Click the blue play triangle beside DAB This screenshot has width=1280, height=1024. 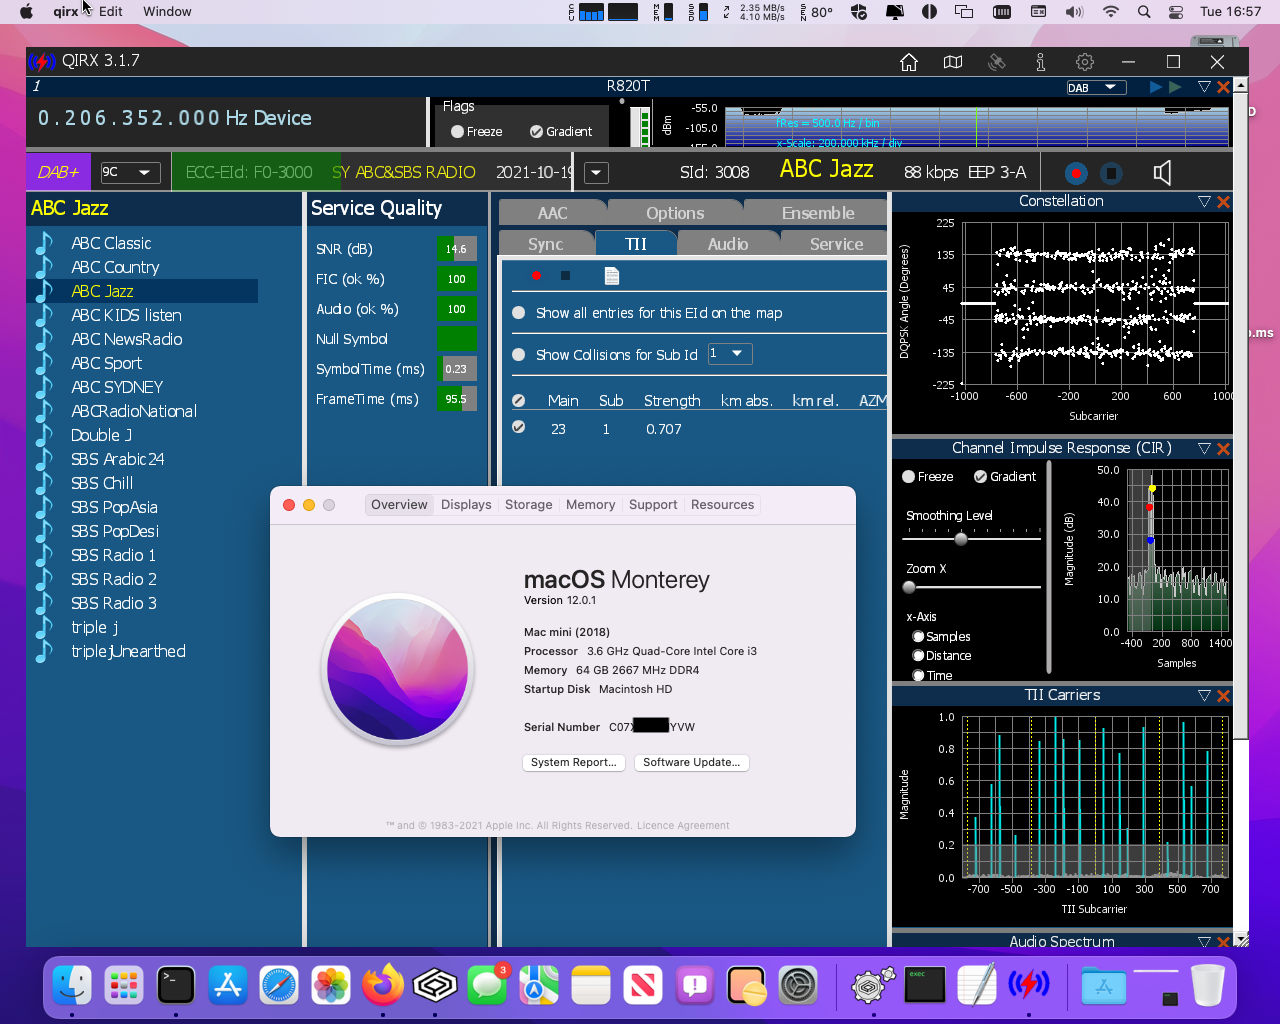(x=1156, y=87)
